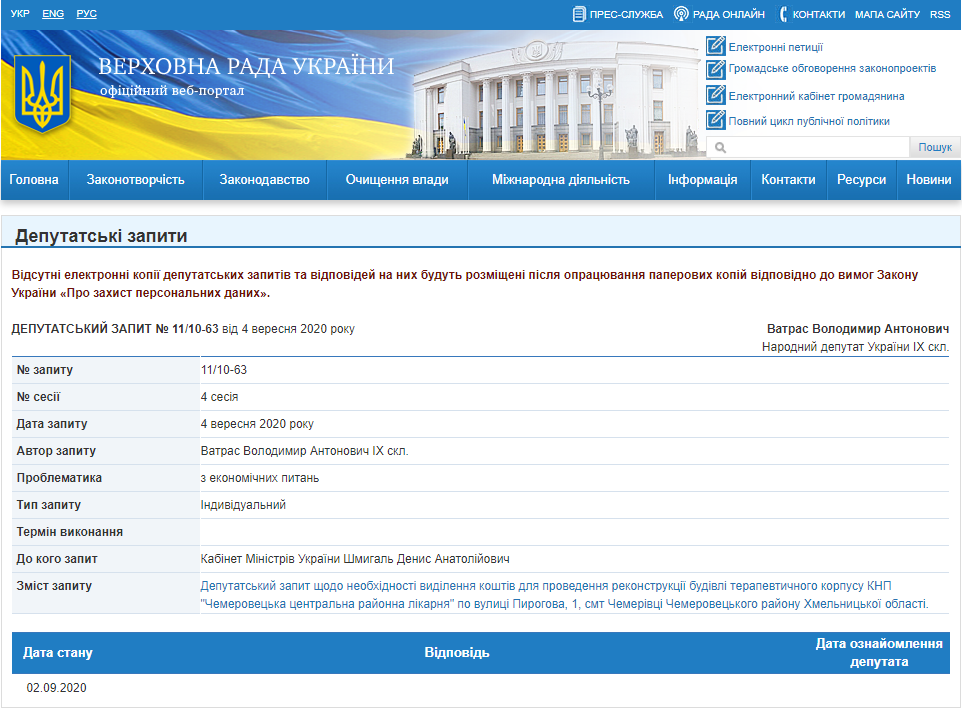This screenshot has width=962, height=709.
Task: Click the Press Service document icon
Action: (579, 14)
